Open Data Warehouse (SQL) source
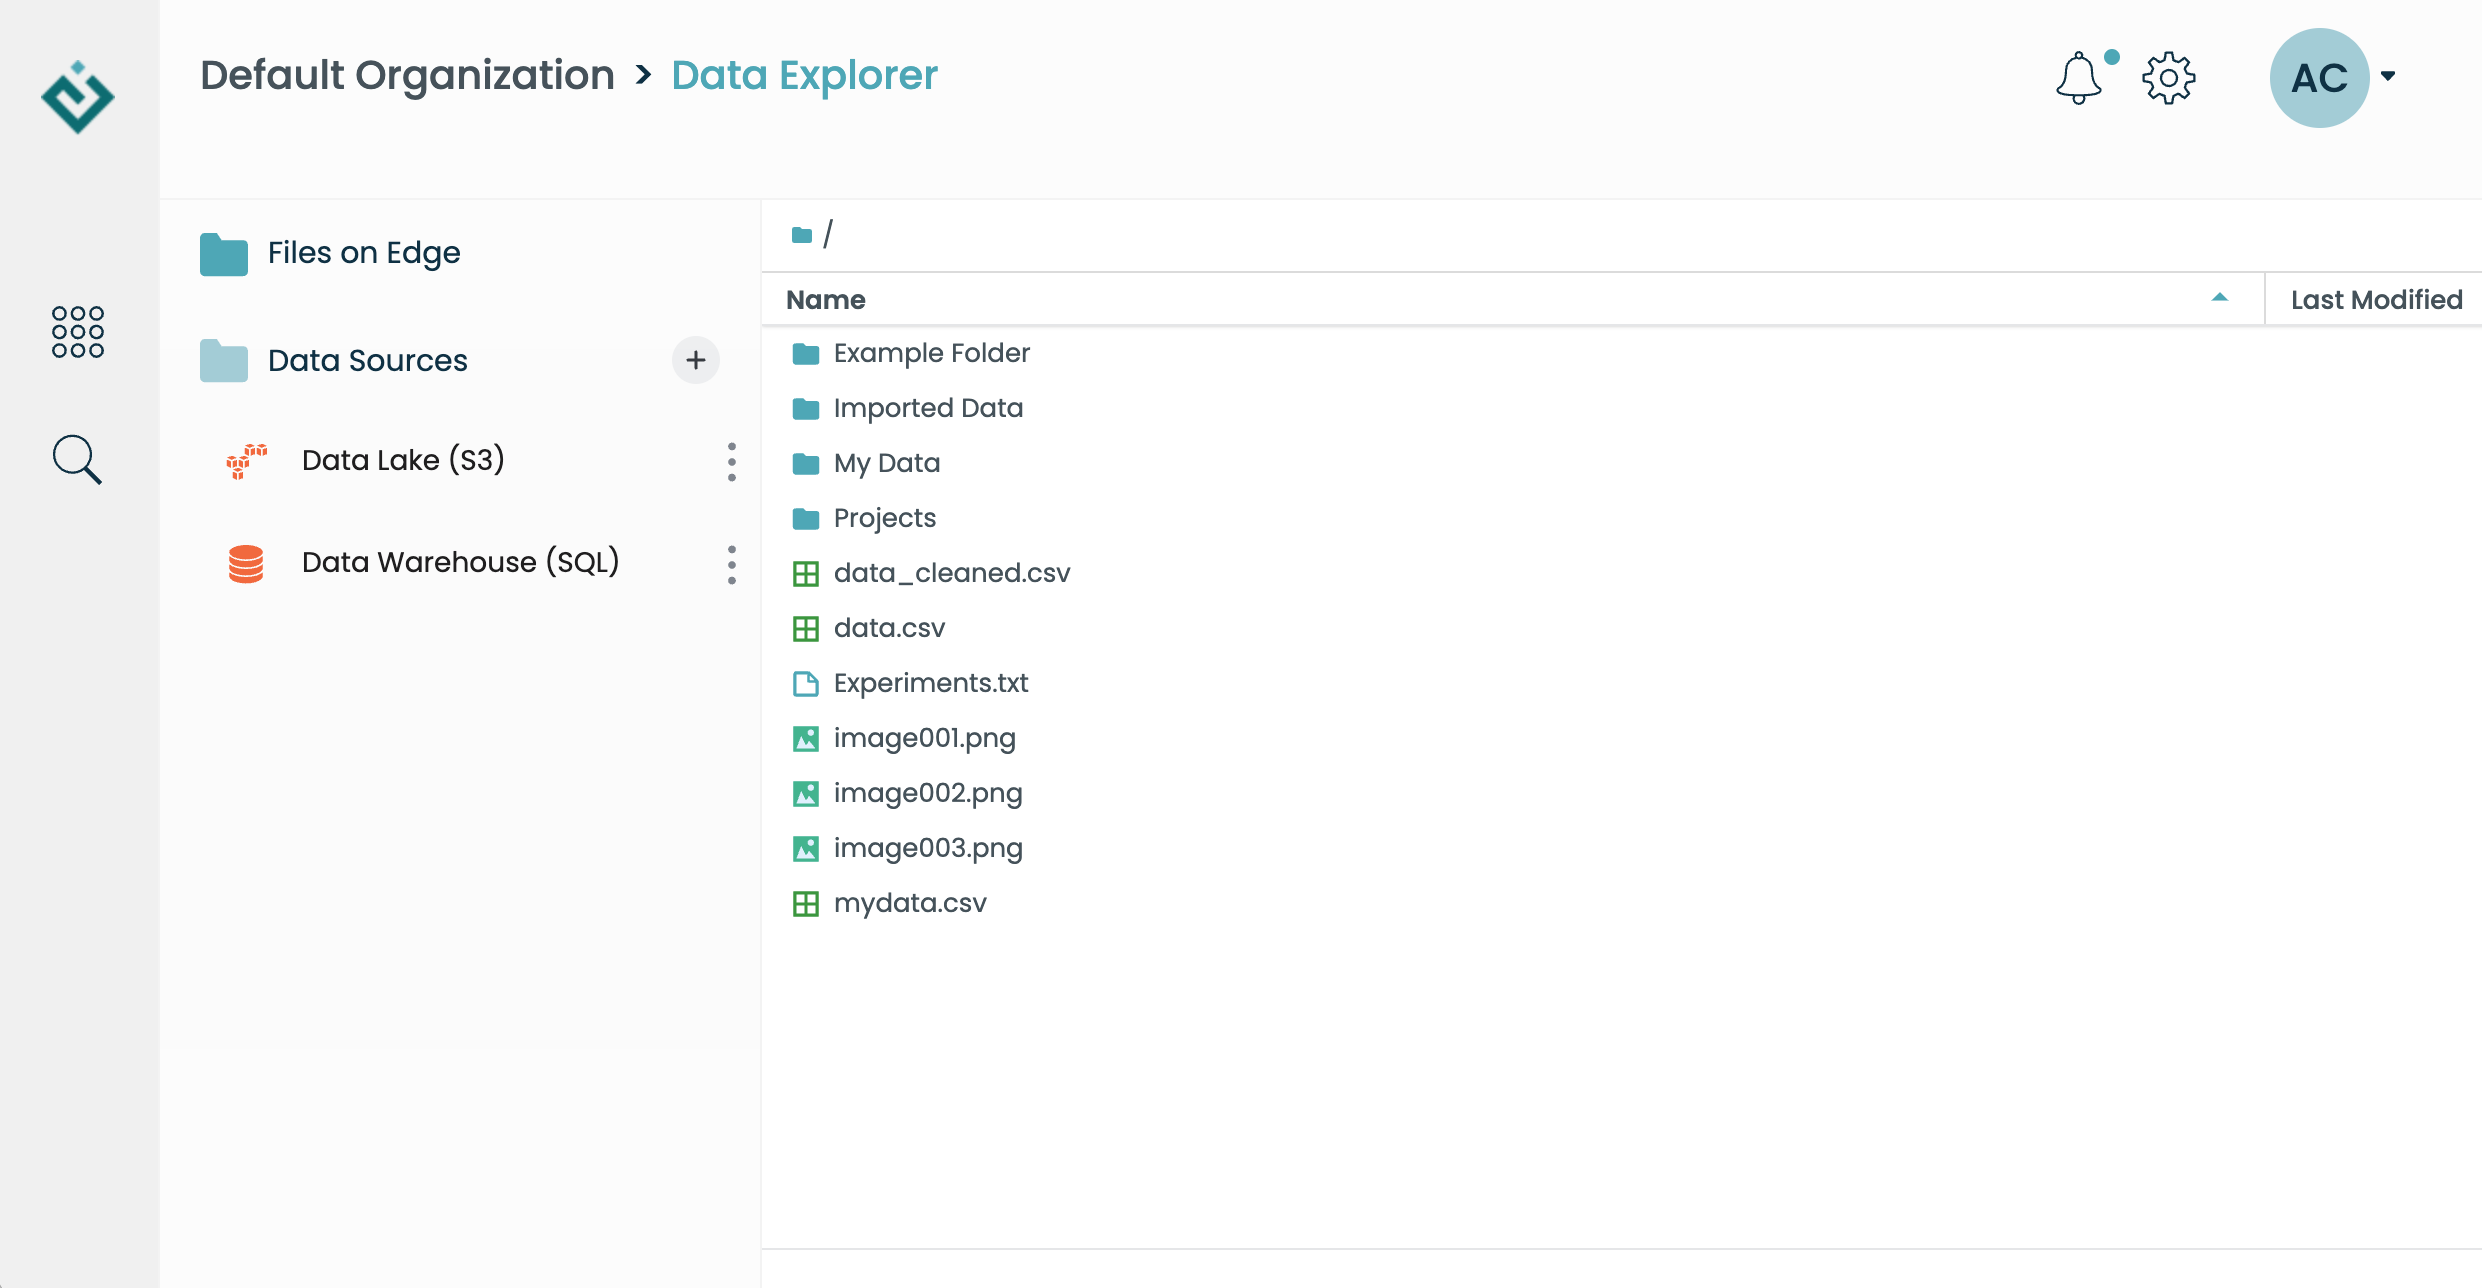This screenshot has width=2482, height=1288. (460, 562)
